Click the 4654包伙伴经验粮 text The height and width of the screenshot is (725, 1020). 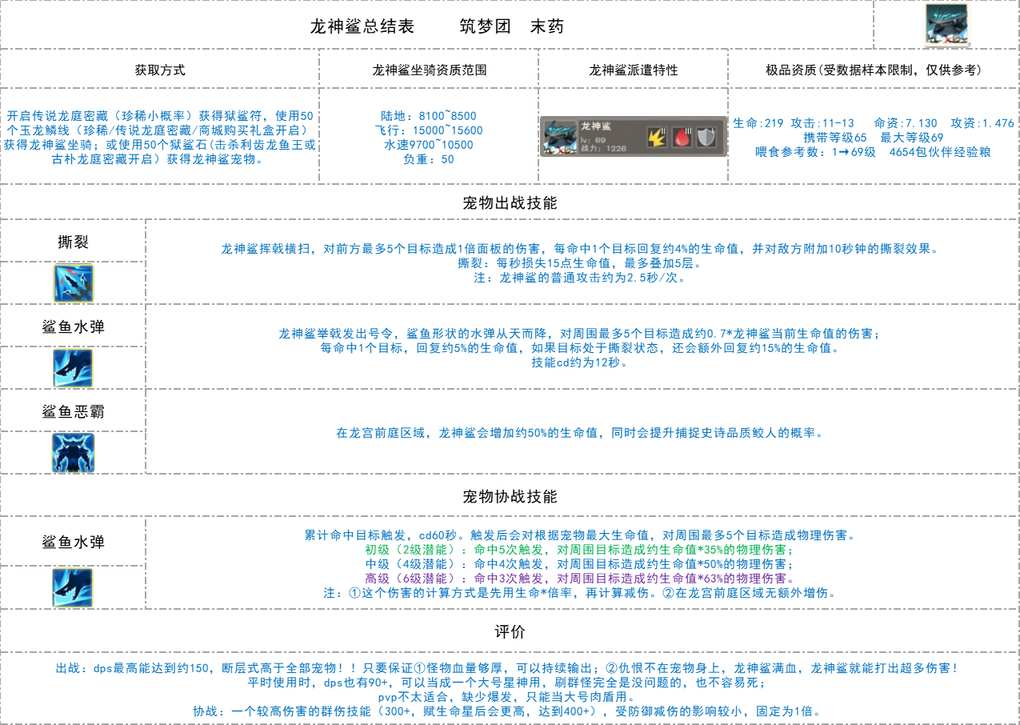pos(940,152)
